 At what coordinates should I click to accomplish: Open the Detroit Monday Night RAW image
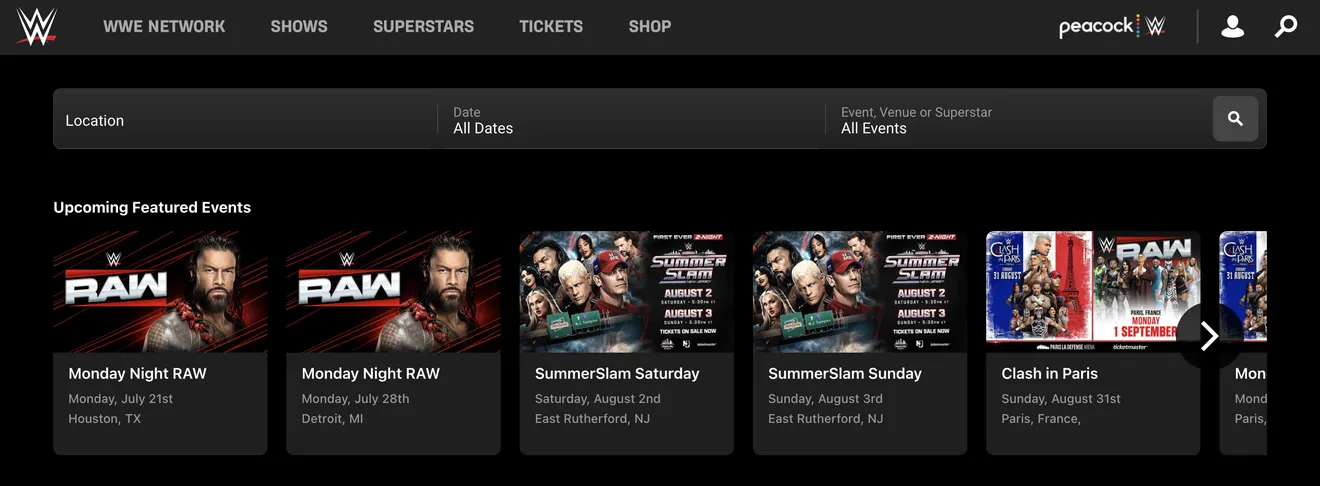393,292
